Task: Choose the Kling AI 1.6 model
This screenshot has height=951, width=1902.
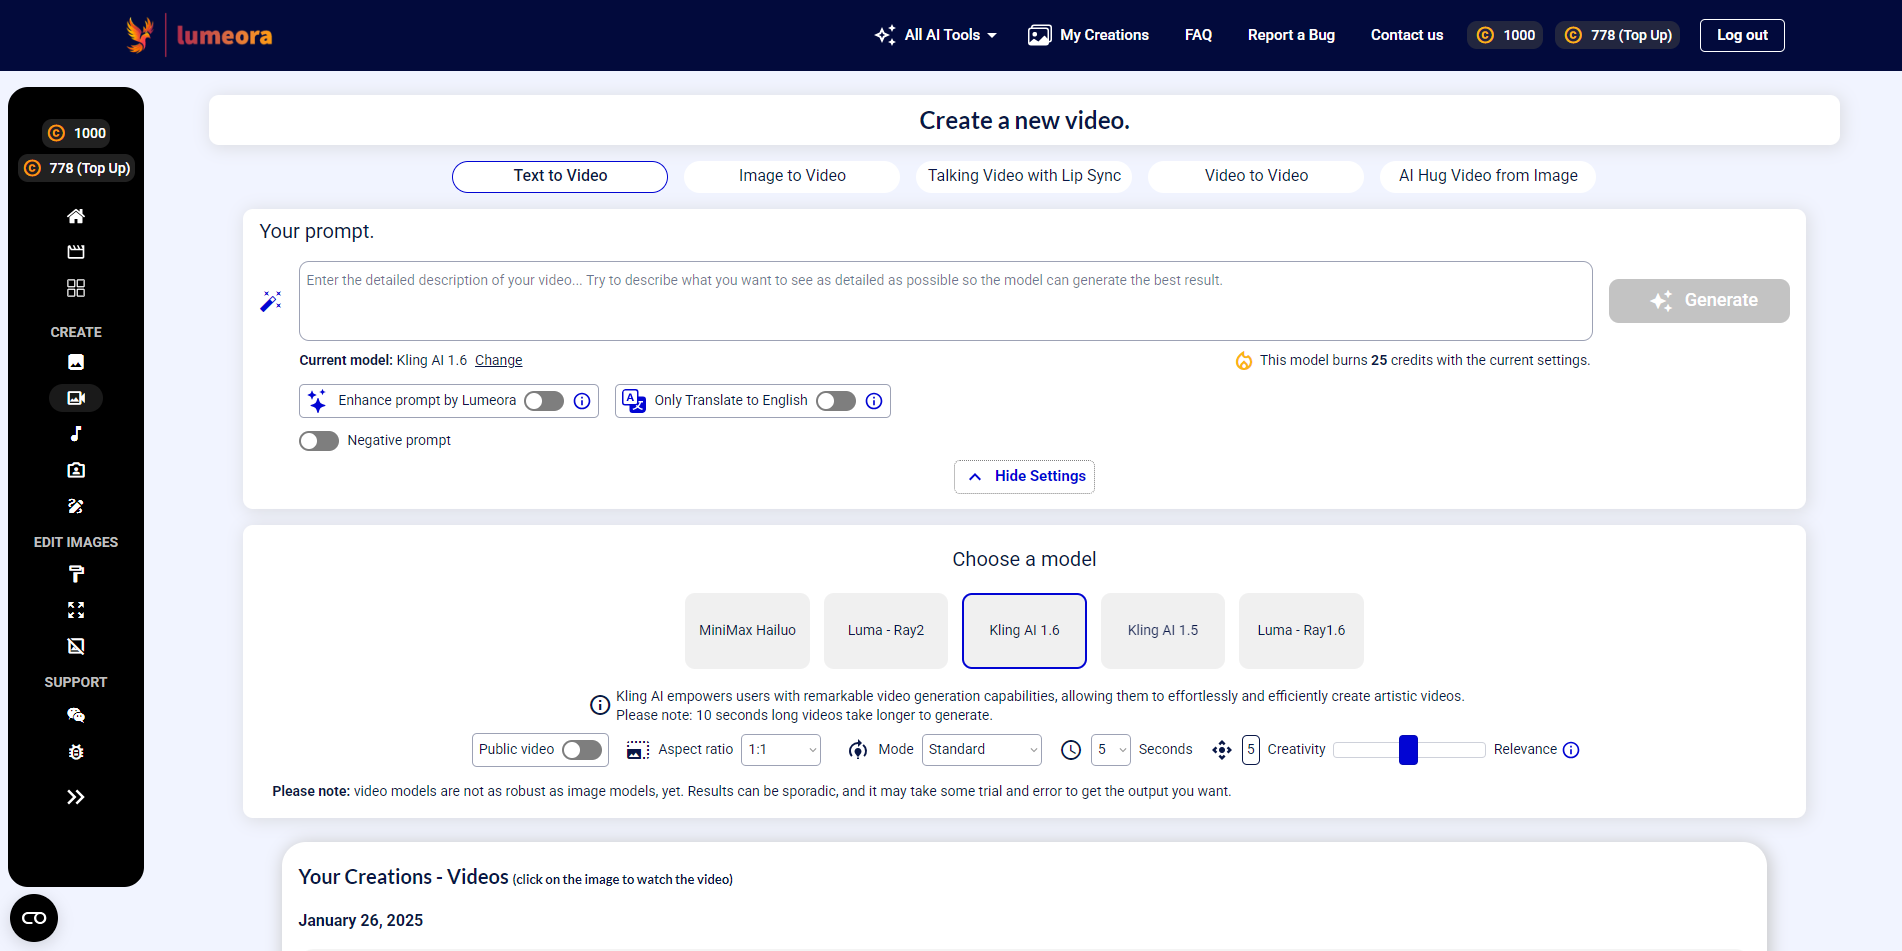Action: click(x=1024, y=631)
